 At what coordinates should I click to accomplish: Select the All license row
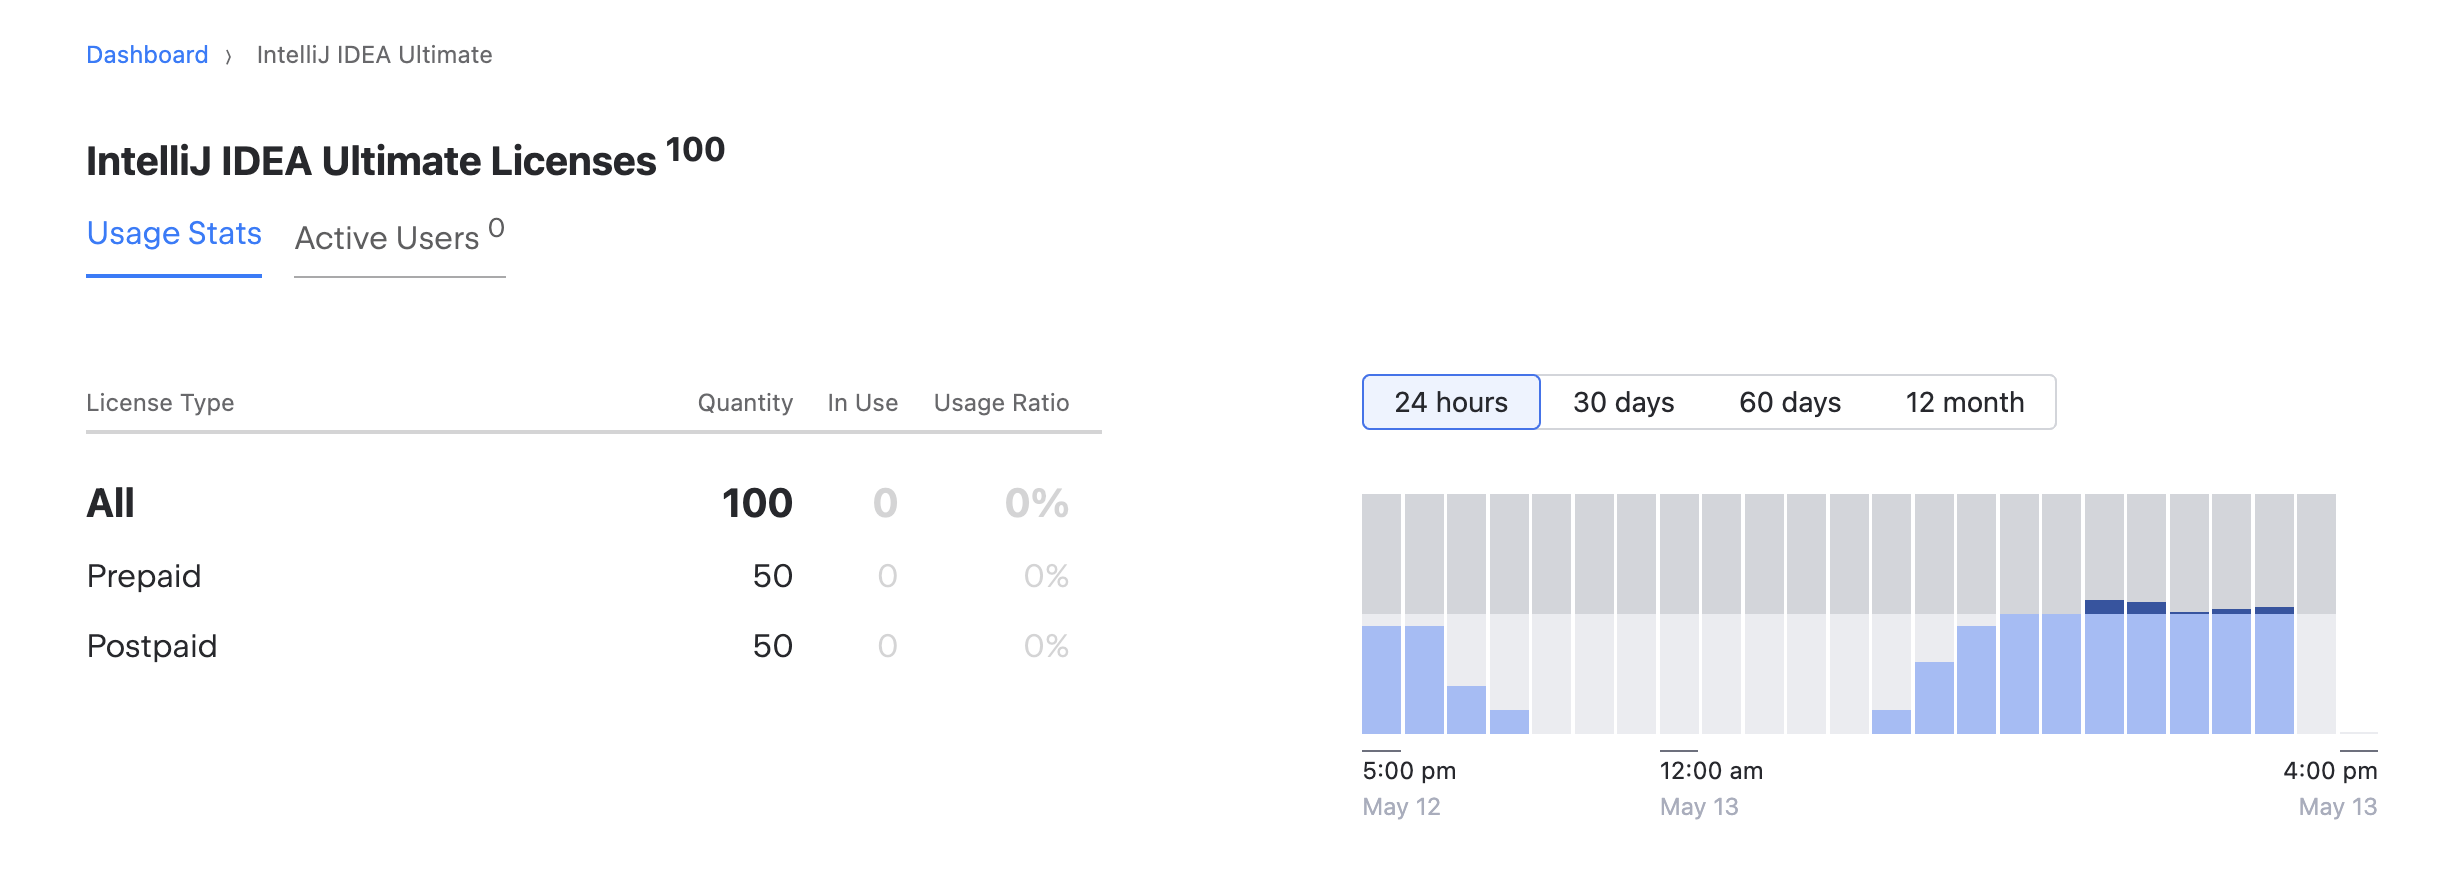click(110, 505)
